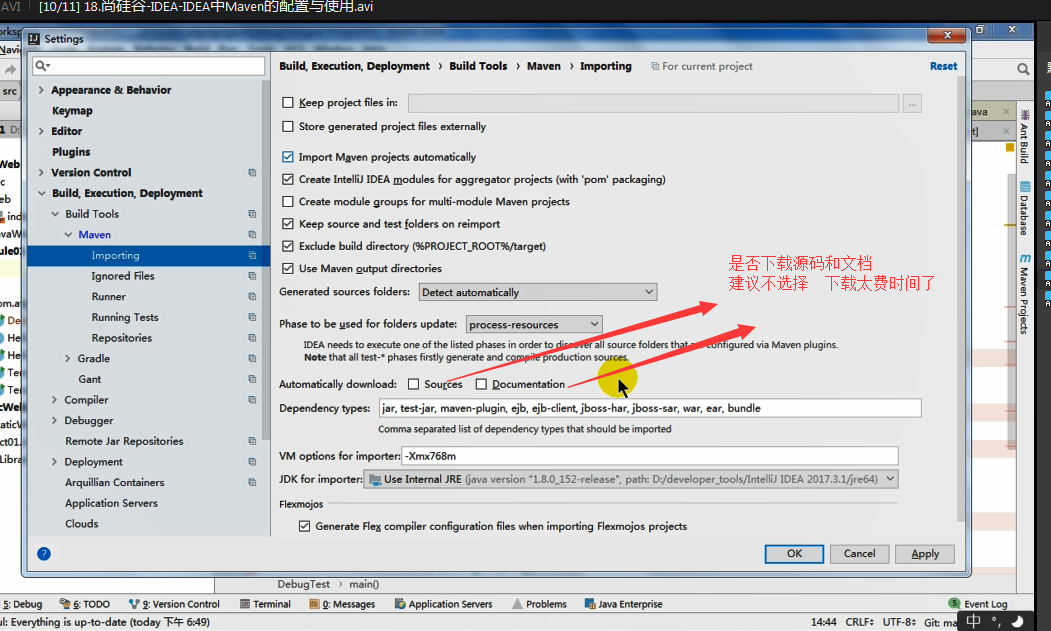Click the help question mark icon

click(x=44, y=554)
